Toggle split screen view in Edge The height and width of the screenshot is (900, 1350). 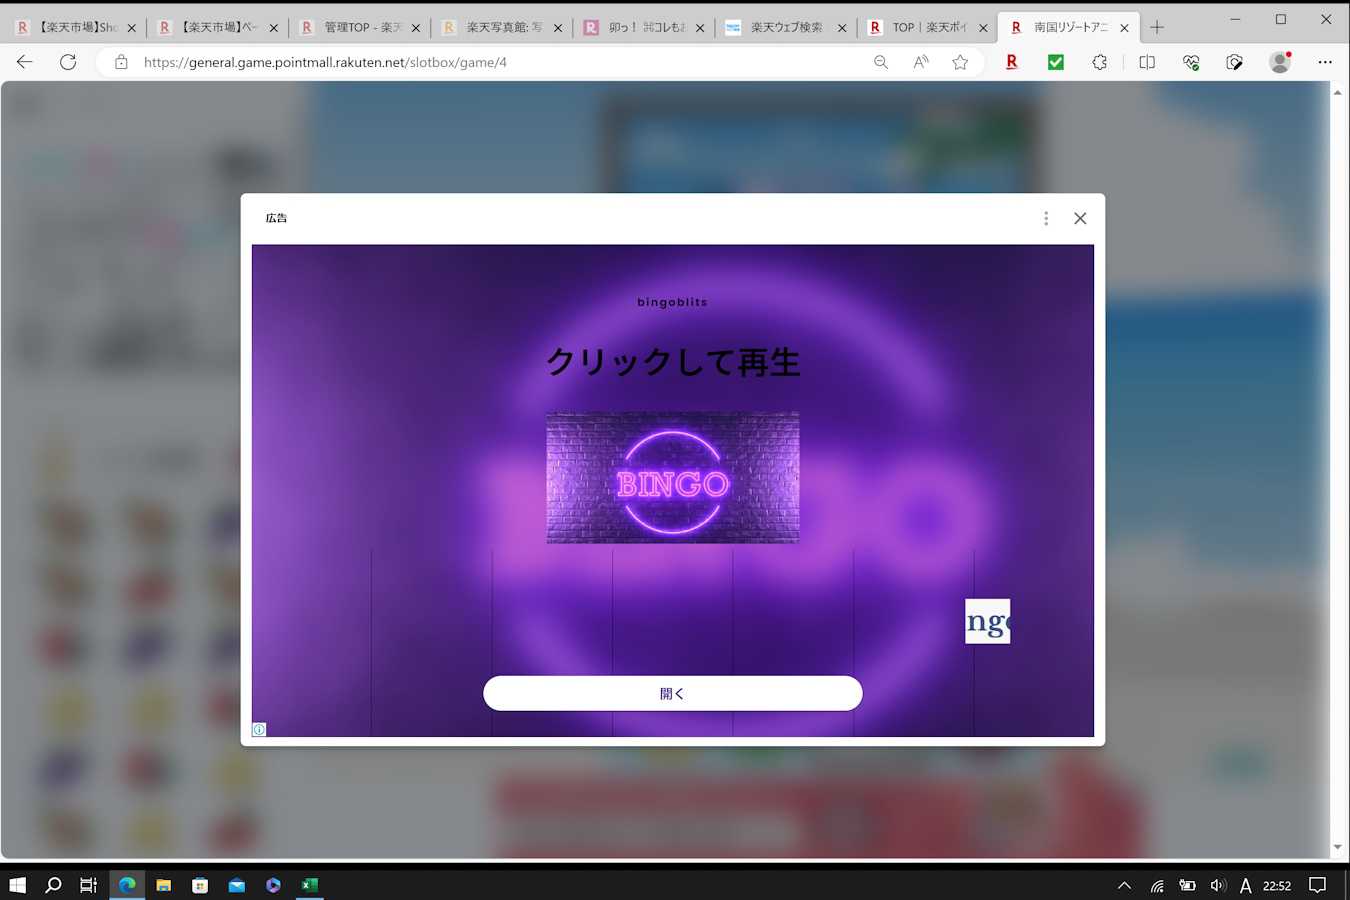coord(1147,62)
